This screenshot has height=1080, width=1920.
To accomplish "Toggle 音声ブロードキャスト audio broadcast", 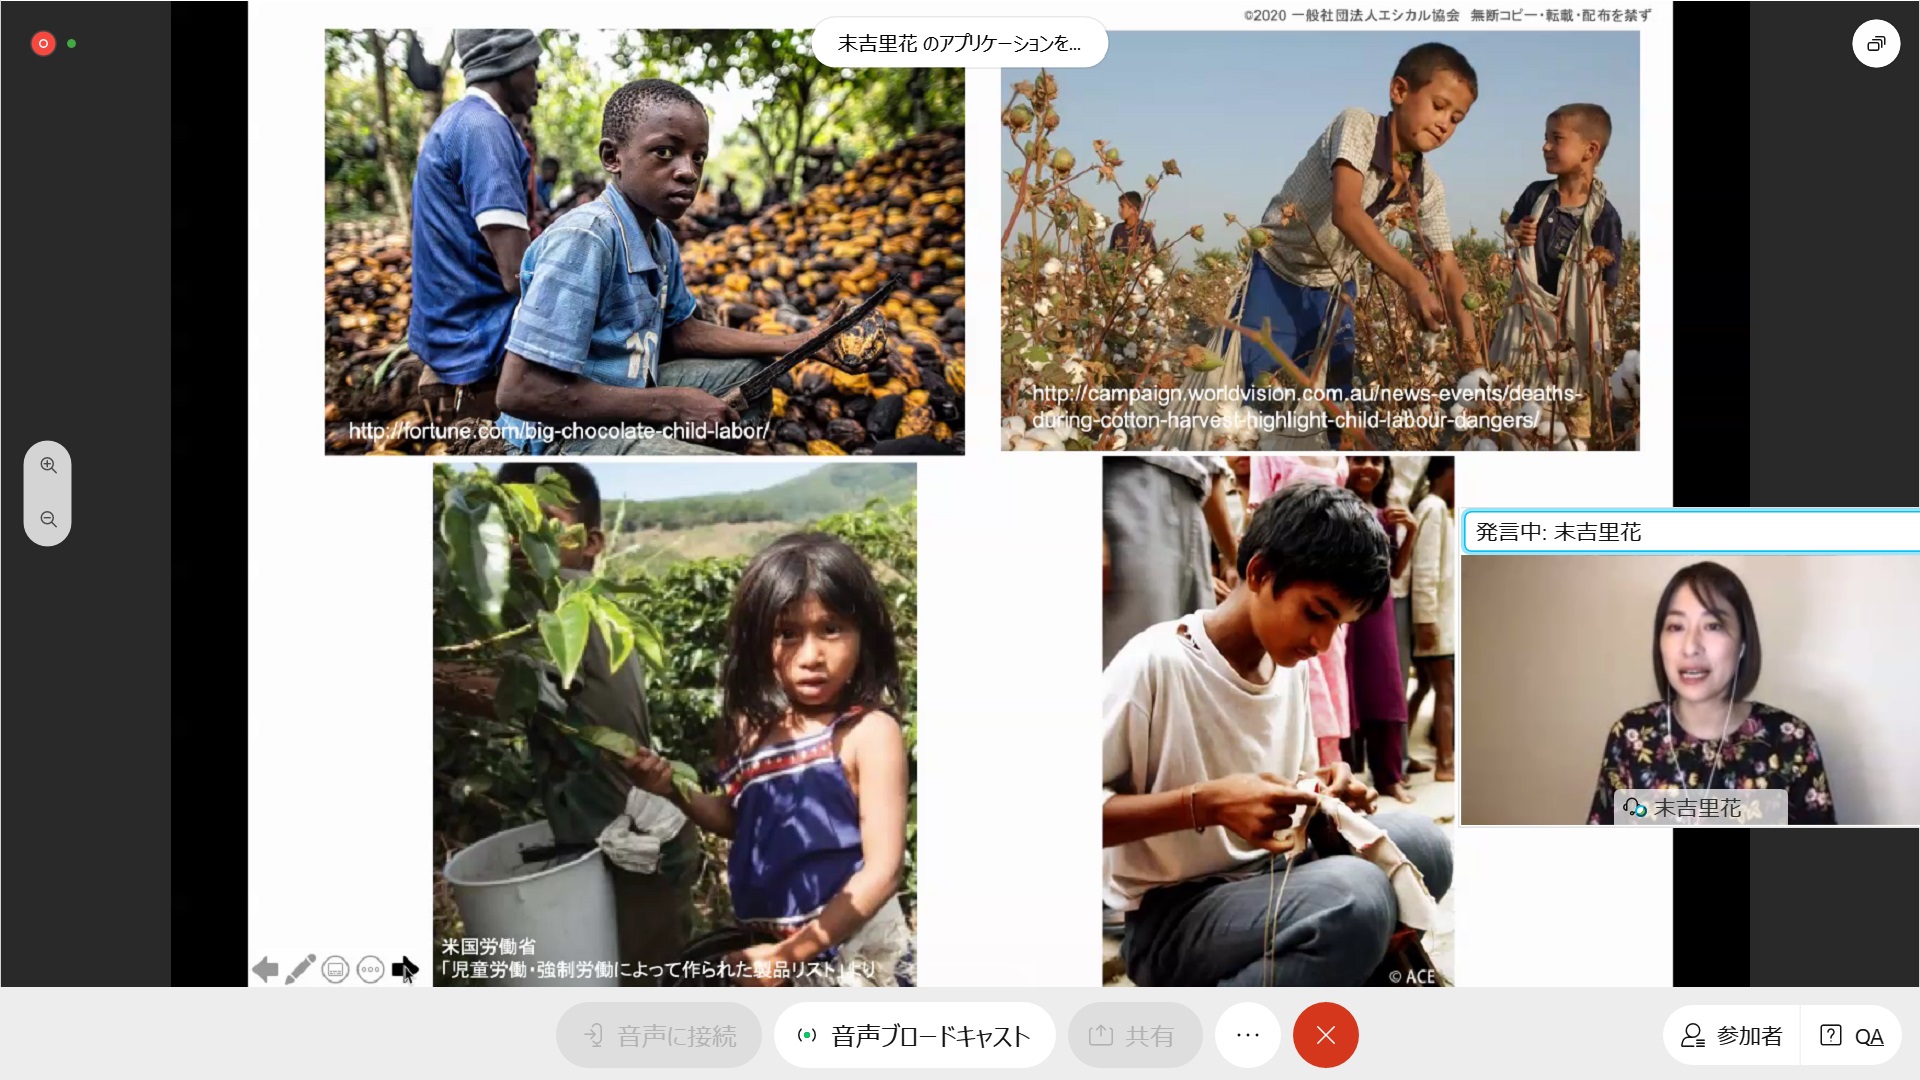I will [914, 1036].
